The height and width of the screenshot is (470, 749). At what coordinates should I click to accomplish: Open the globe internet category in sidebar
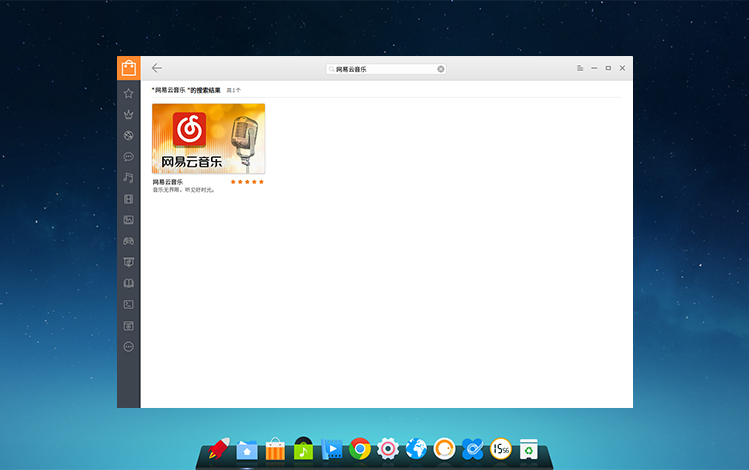coord(128,135)
